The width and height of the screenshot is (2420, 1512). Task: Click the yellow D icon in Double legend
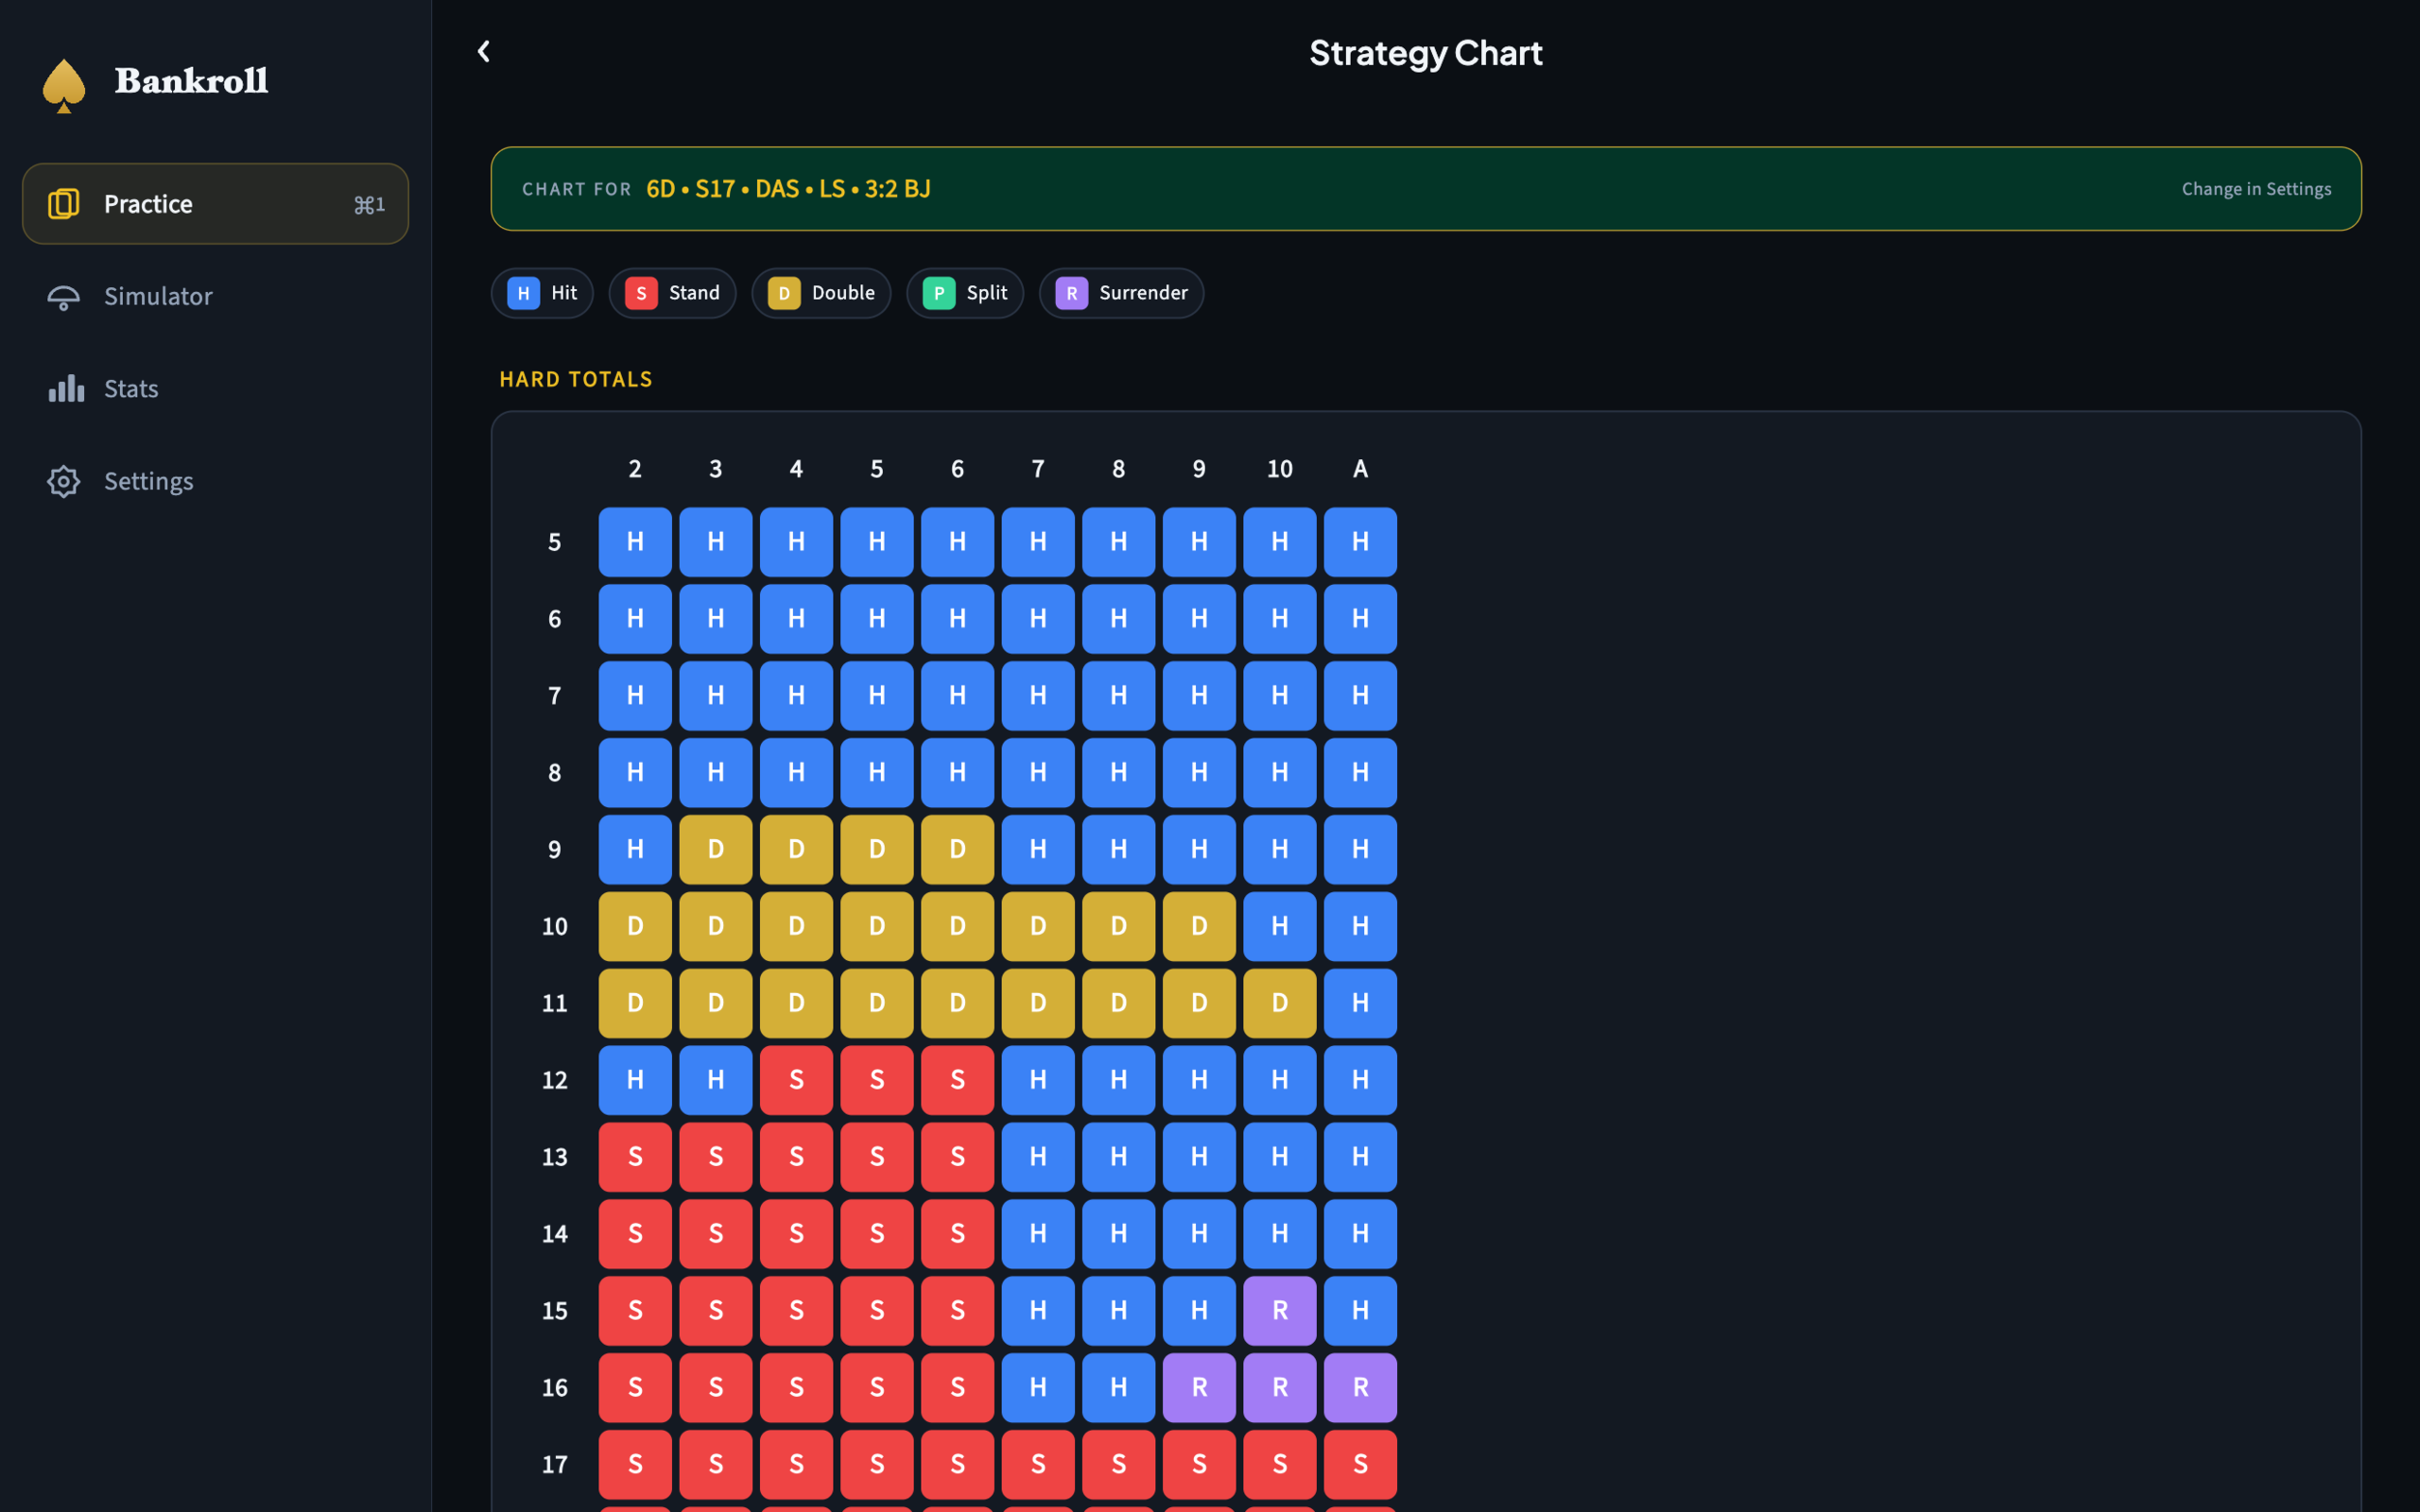[784, 293]
